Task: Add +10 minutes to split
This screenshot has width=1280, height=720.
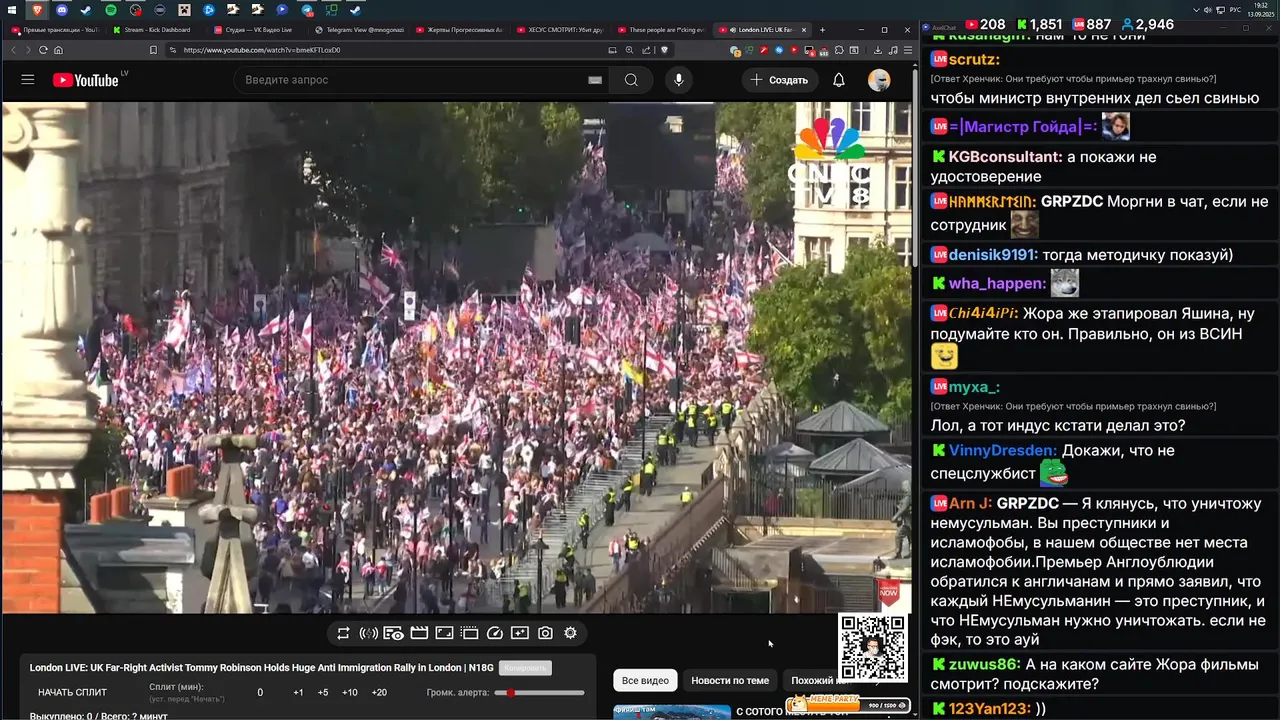Action: coord(350,692)
